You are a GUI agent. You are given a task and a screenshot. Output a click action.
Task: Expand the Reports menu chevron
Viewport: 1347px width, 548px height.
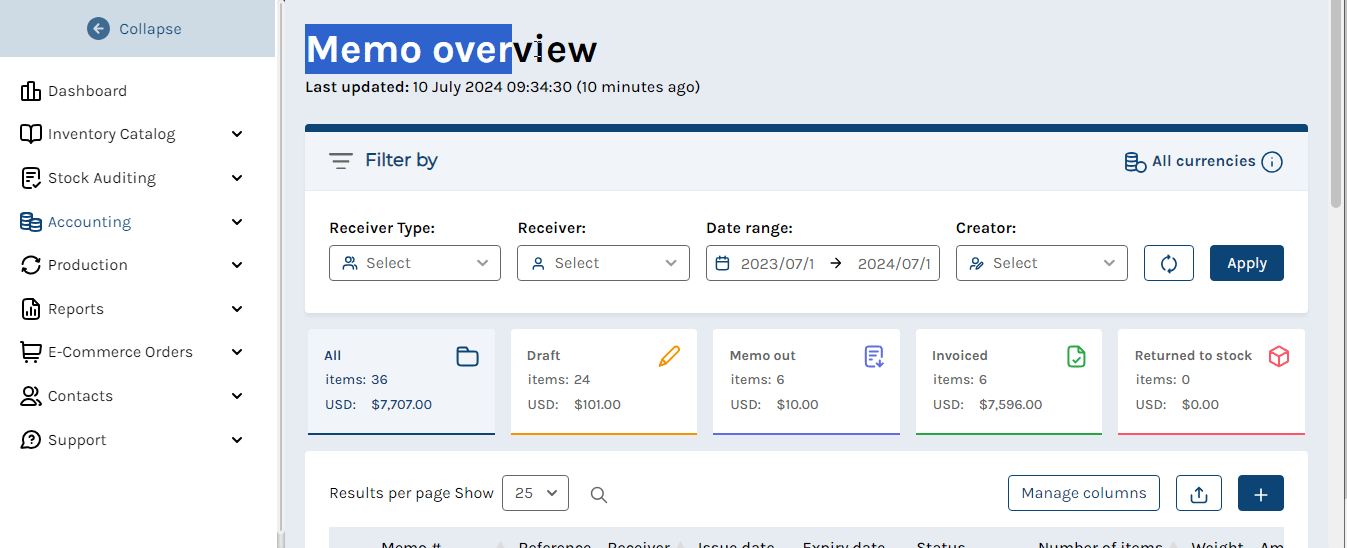click(x=237, y=309)
